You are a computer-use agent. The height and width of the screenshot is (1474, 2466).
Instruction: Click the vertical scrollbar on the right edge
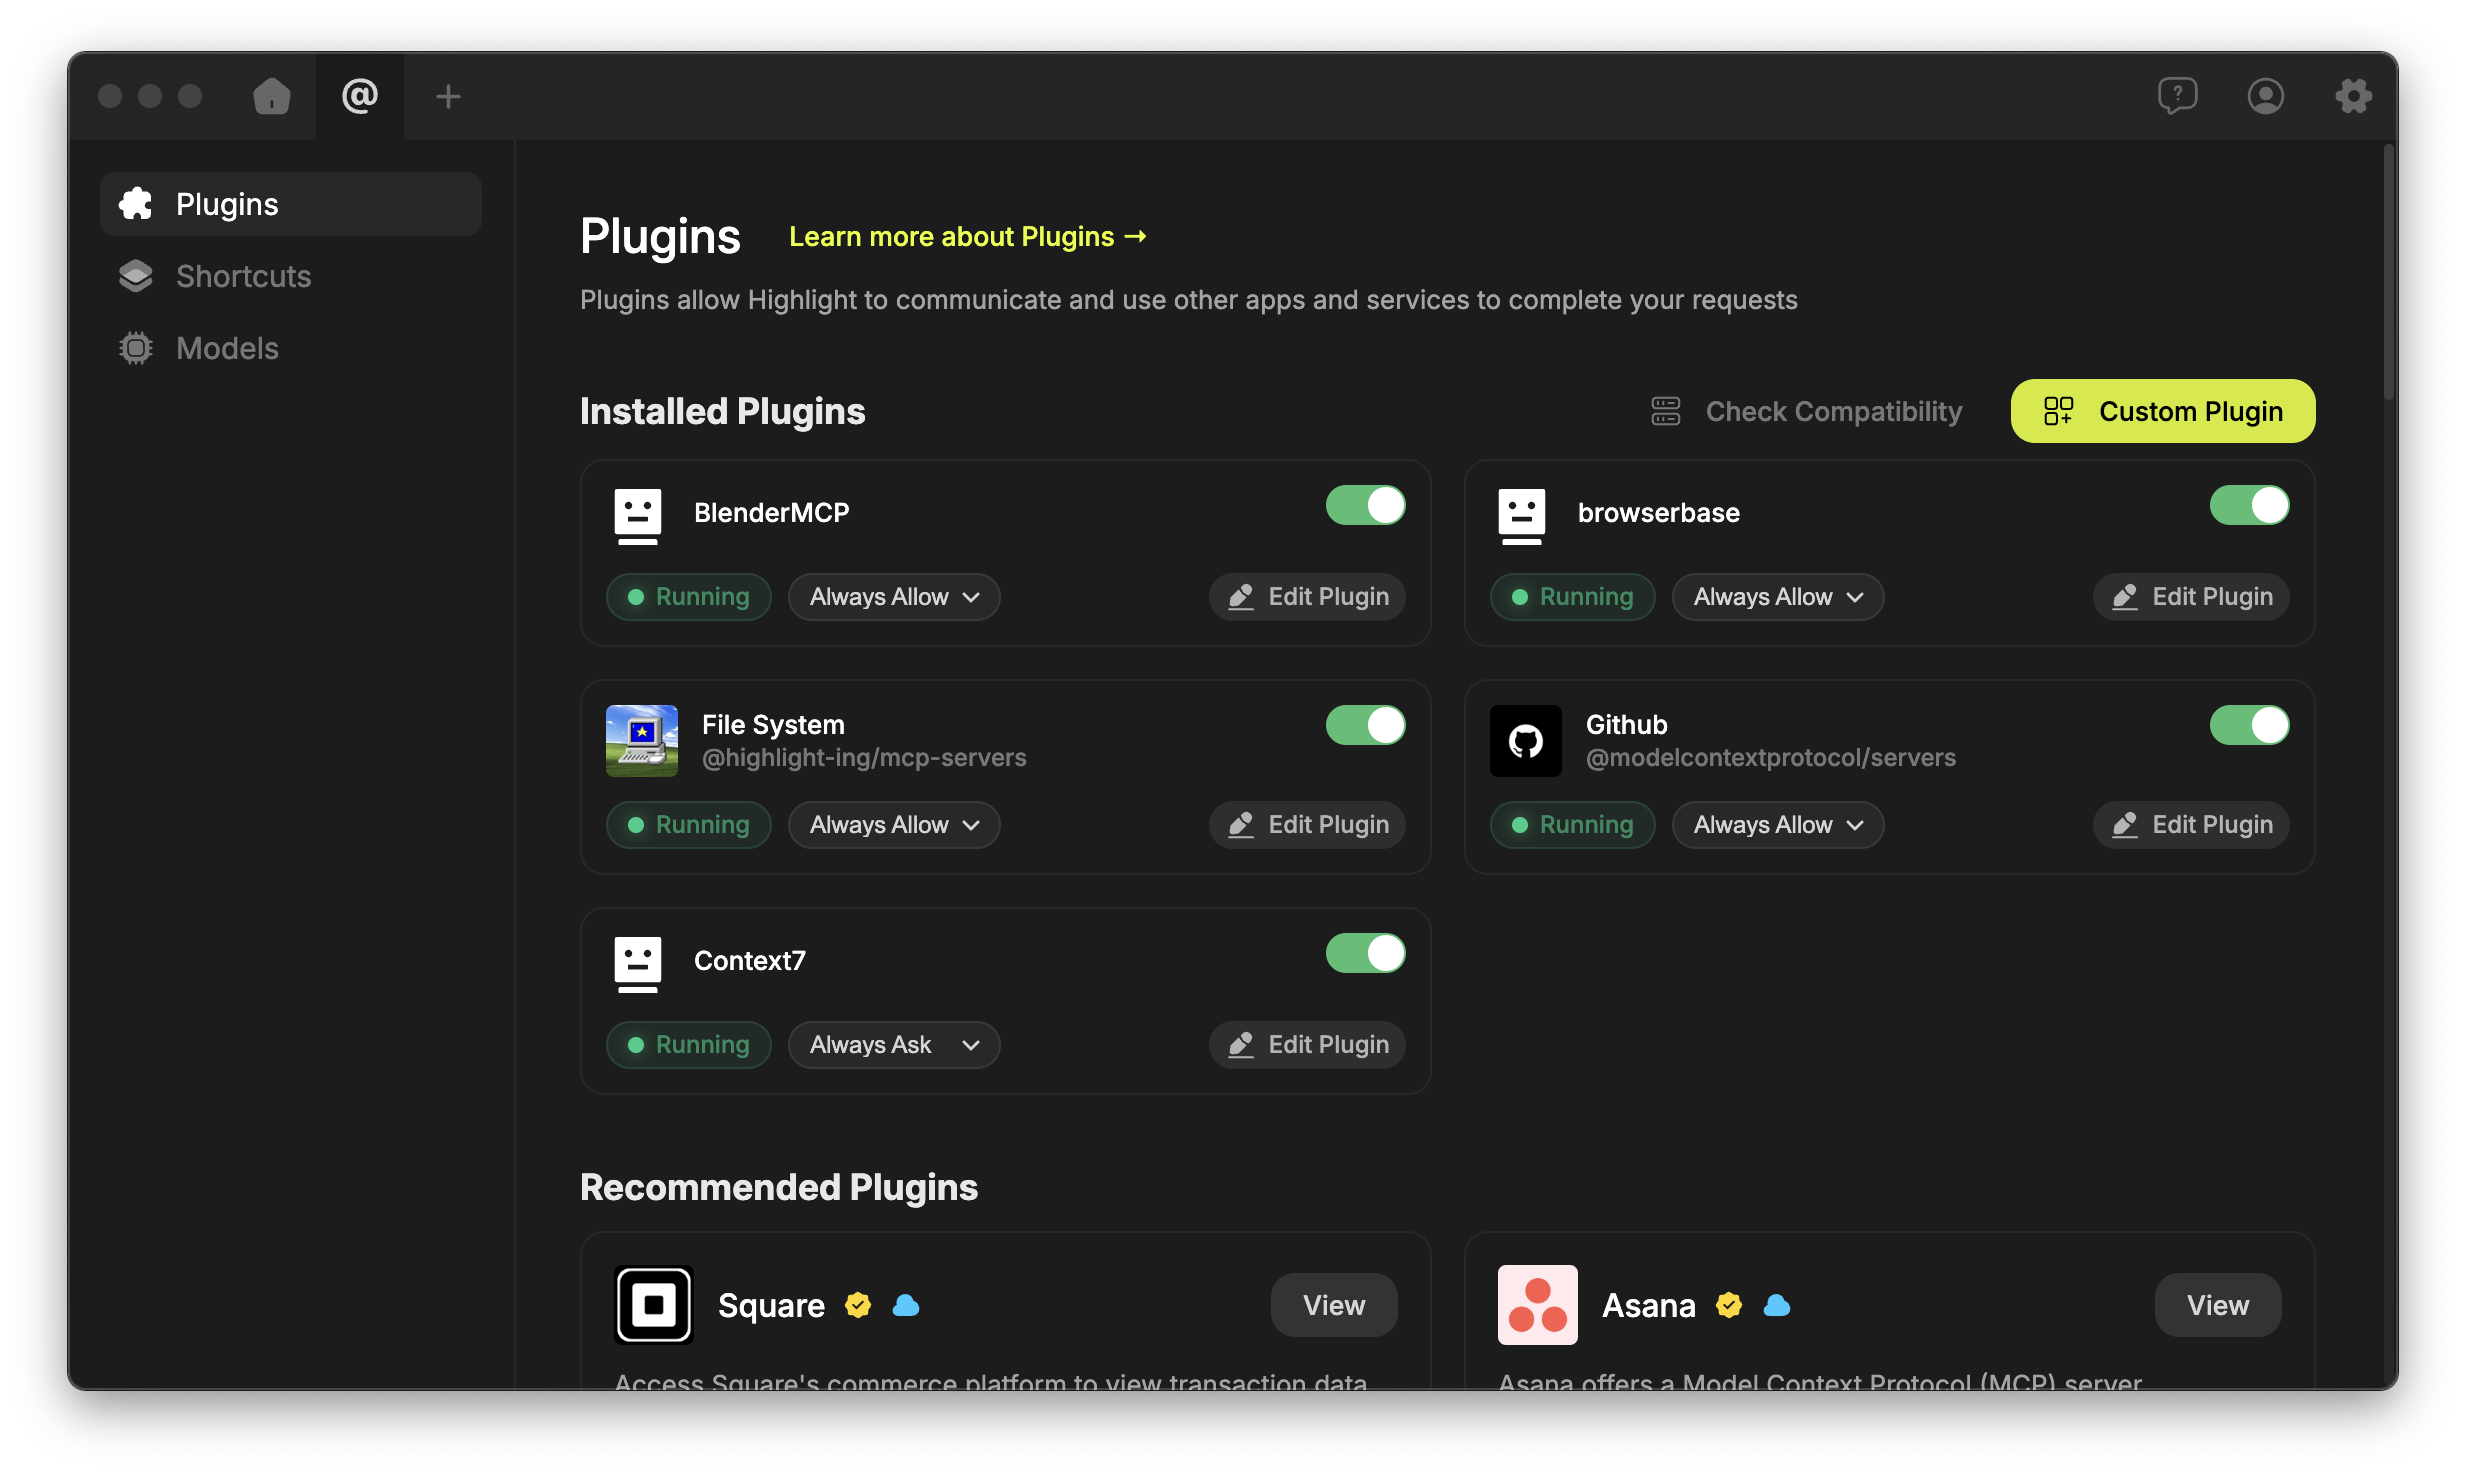coord(2388,272)
